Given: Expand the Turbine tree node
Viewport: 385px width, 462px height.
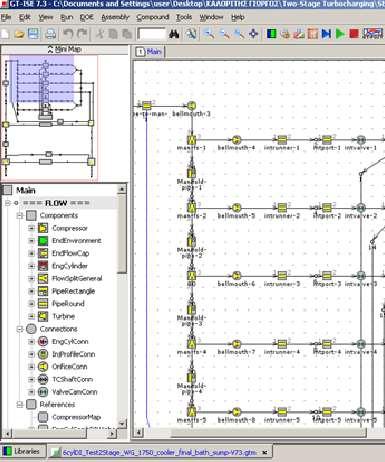Looking at the screenshot, I should click(31, 316).
